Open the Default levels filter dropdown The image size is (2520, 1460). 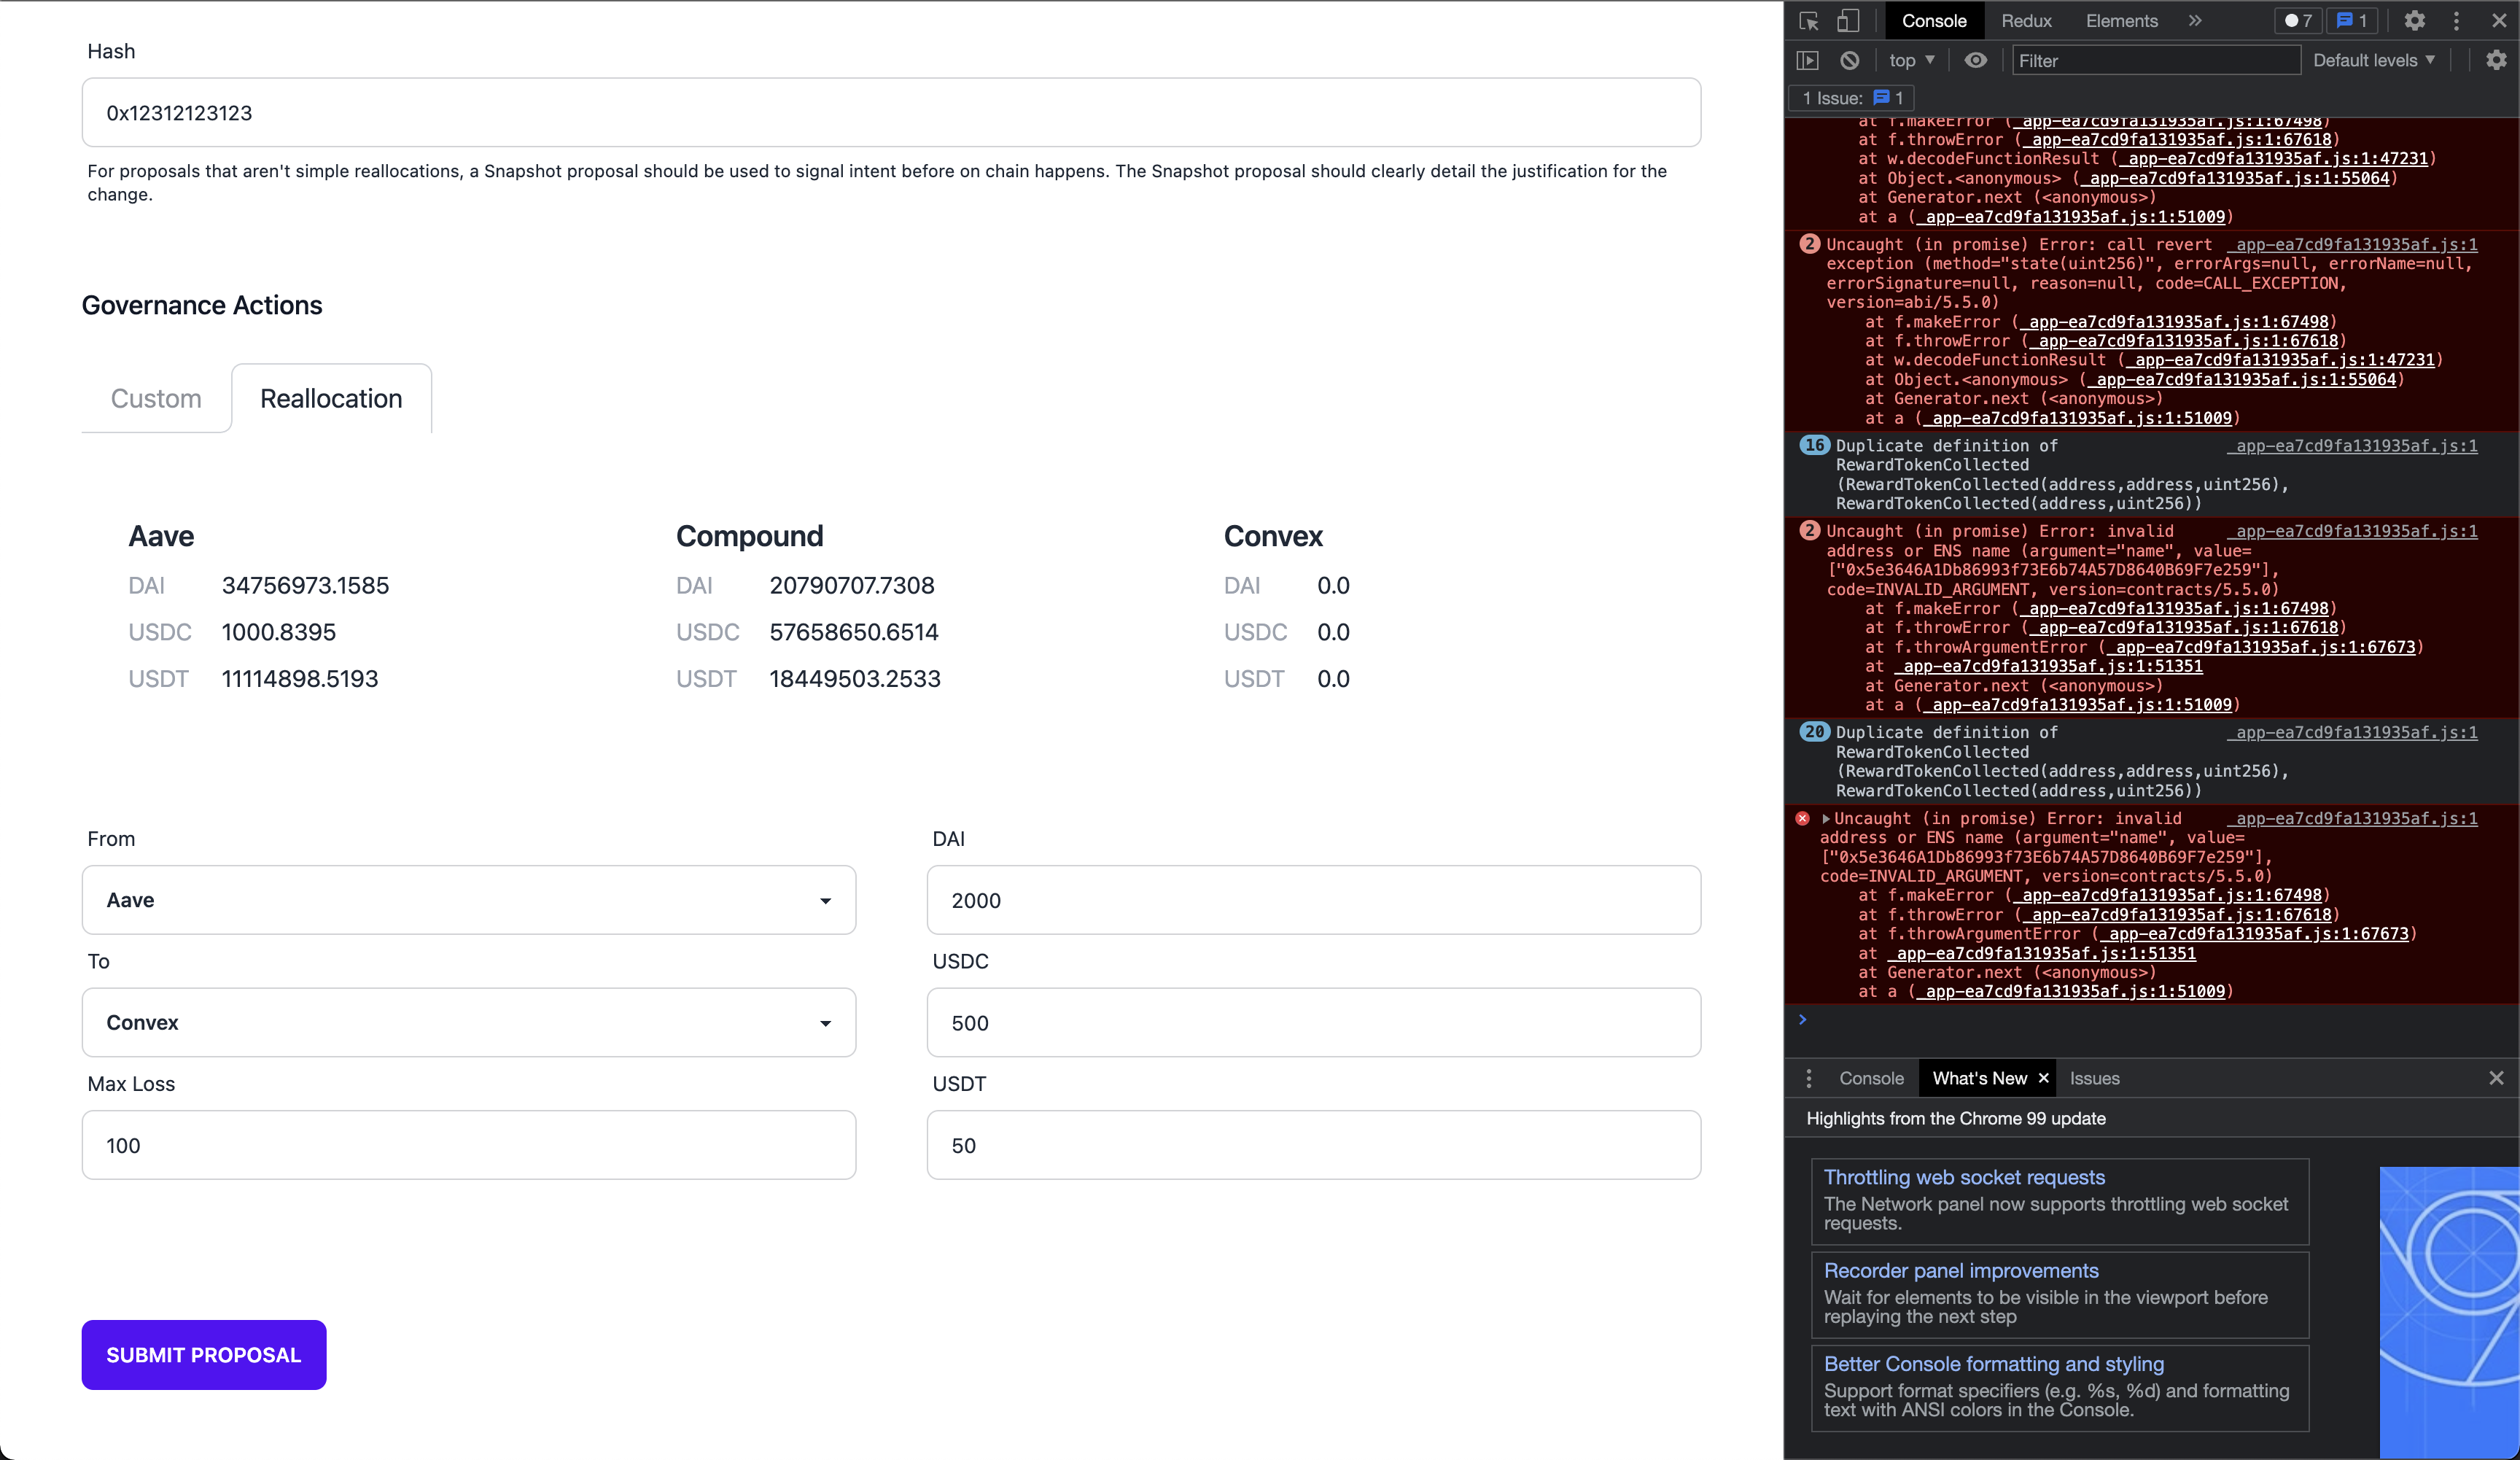(2374, 60)
